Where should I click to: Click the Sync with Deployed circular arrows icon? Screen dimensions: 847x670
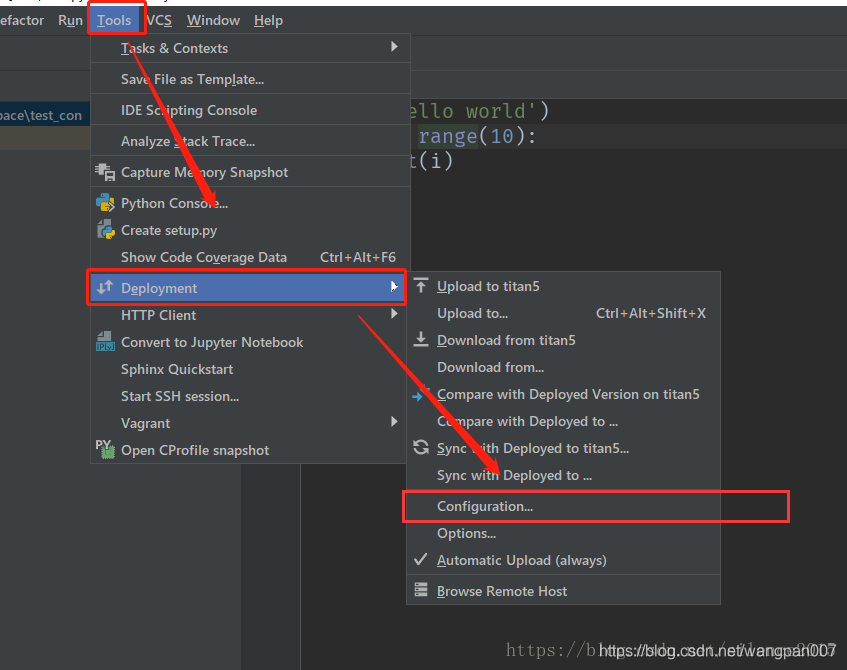pos(421,447)
